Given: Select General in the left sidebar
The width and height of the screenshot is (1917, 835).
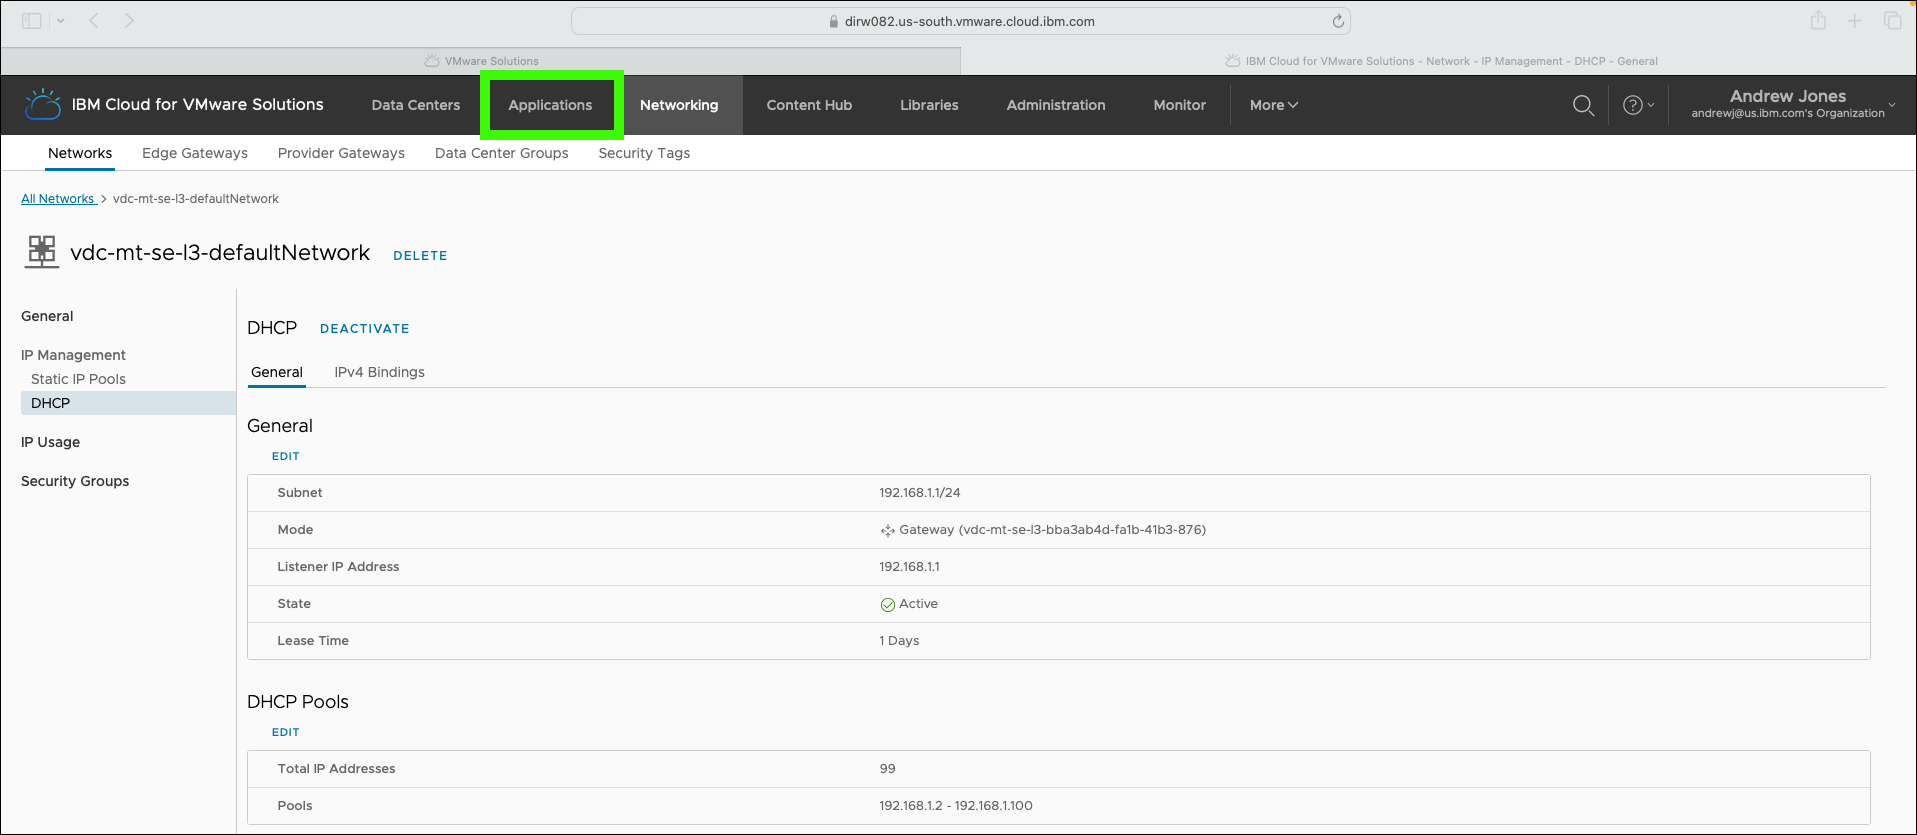Looking at the screenshot, I should [x=47, y=316].
